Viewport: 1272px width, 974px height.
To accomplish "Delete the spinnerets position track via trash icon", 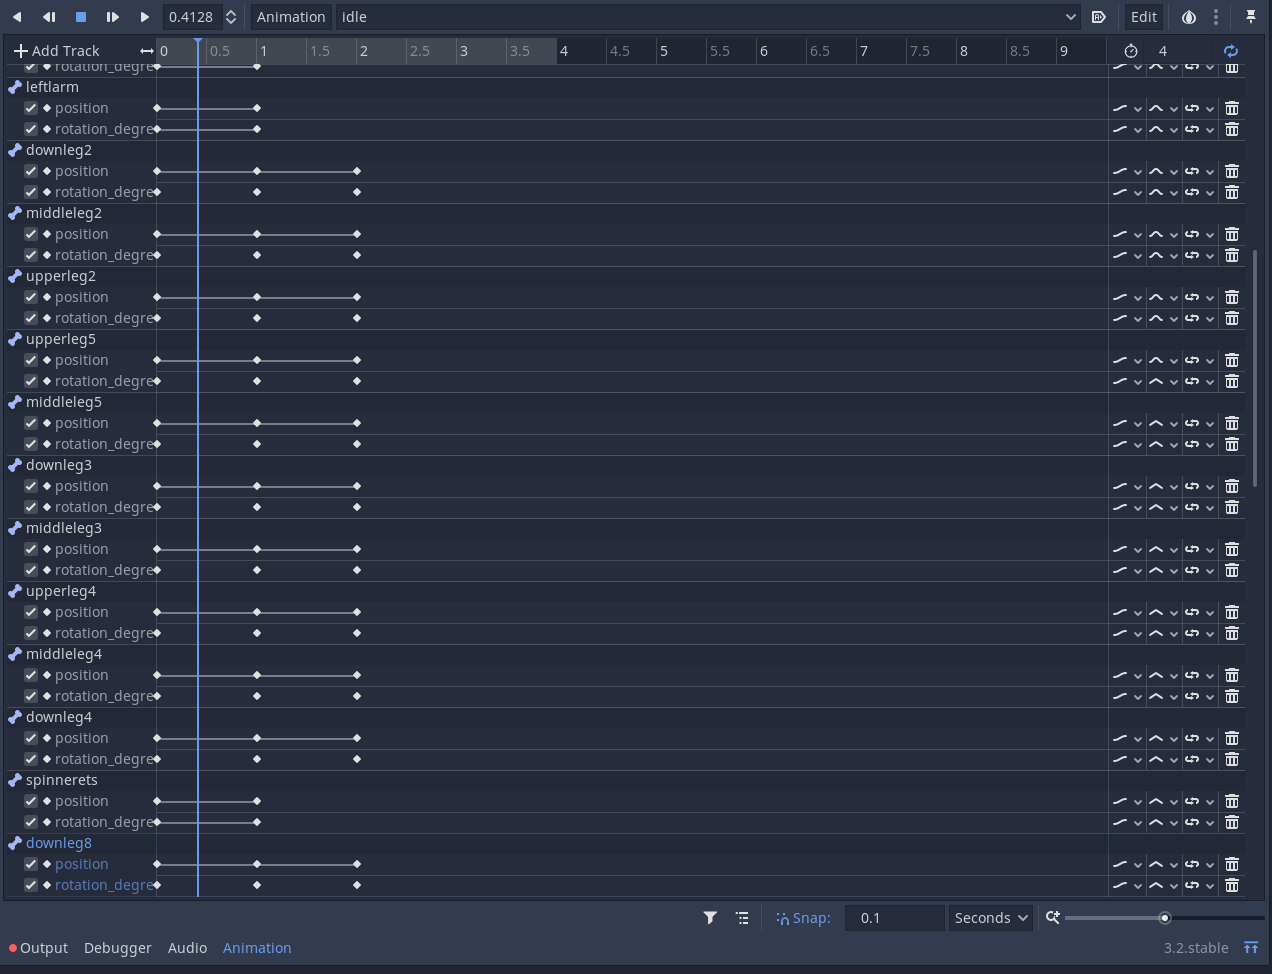I will click(x=1231, y=801).
